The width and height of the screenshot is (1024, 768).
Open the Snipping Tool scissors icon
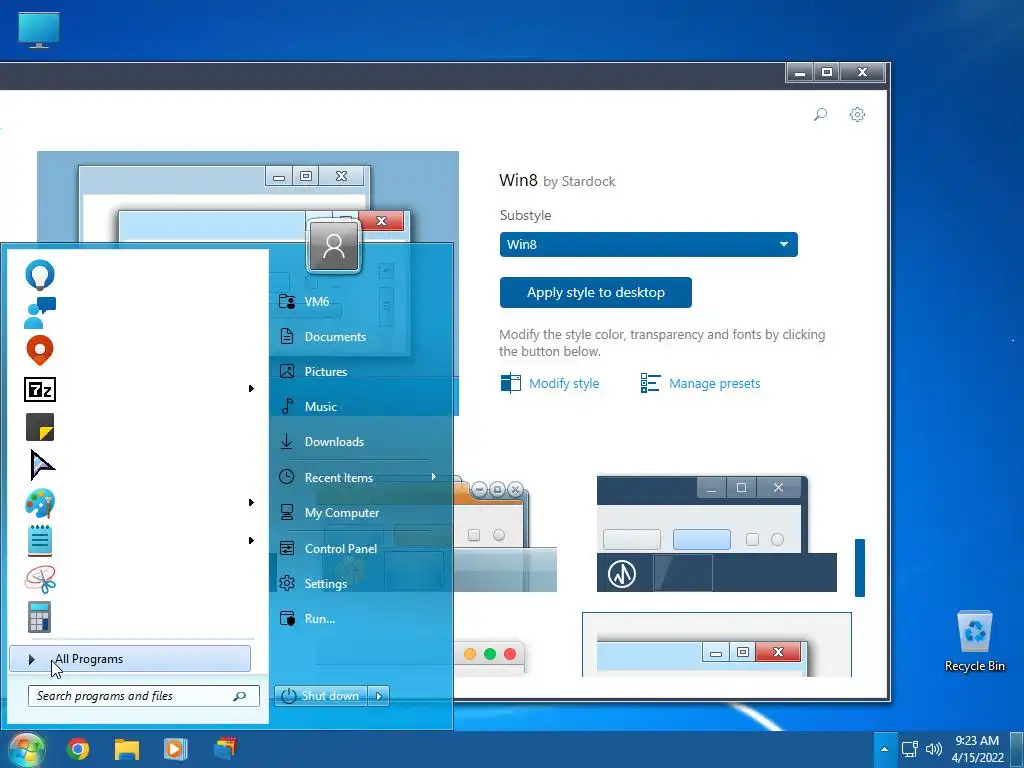pyautogui.click(x=40, y=579)
